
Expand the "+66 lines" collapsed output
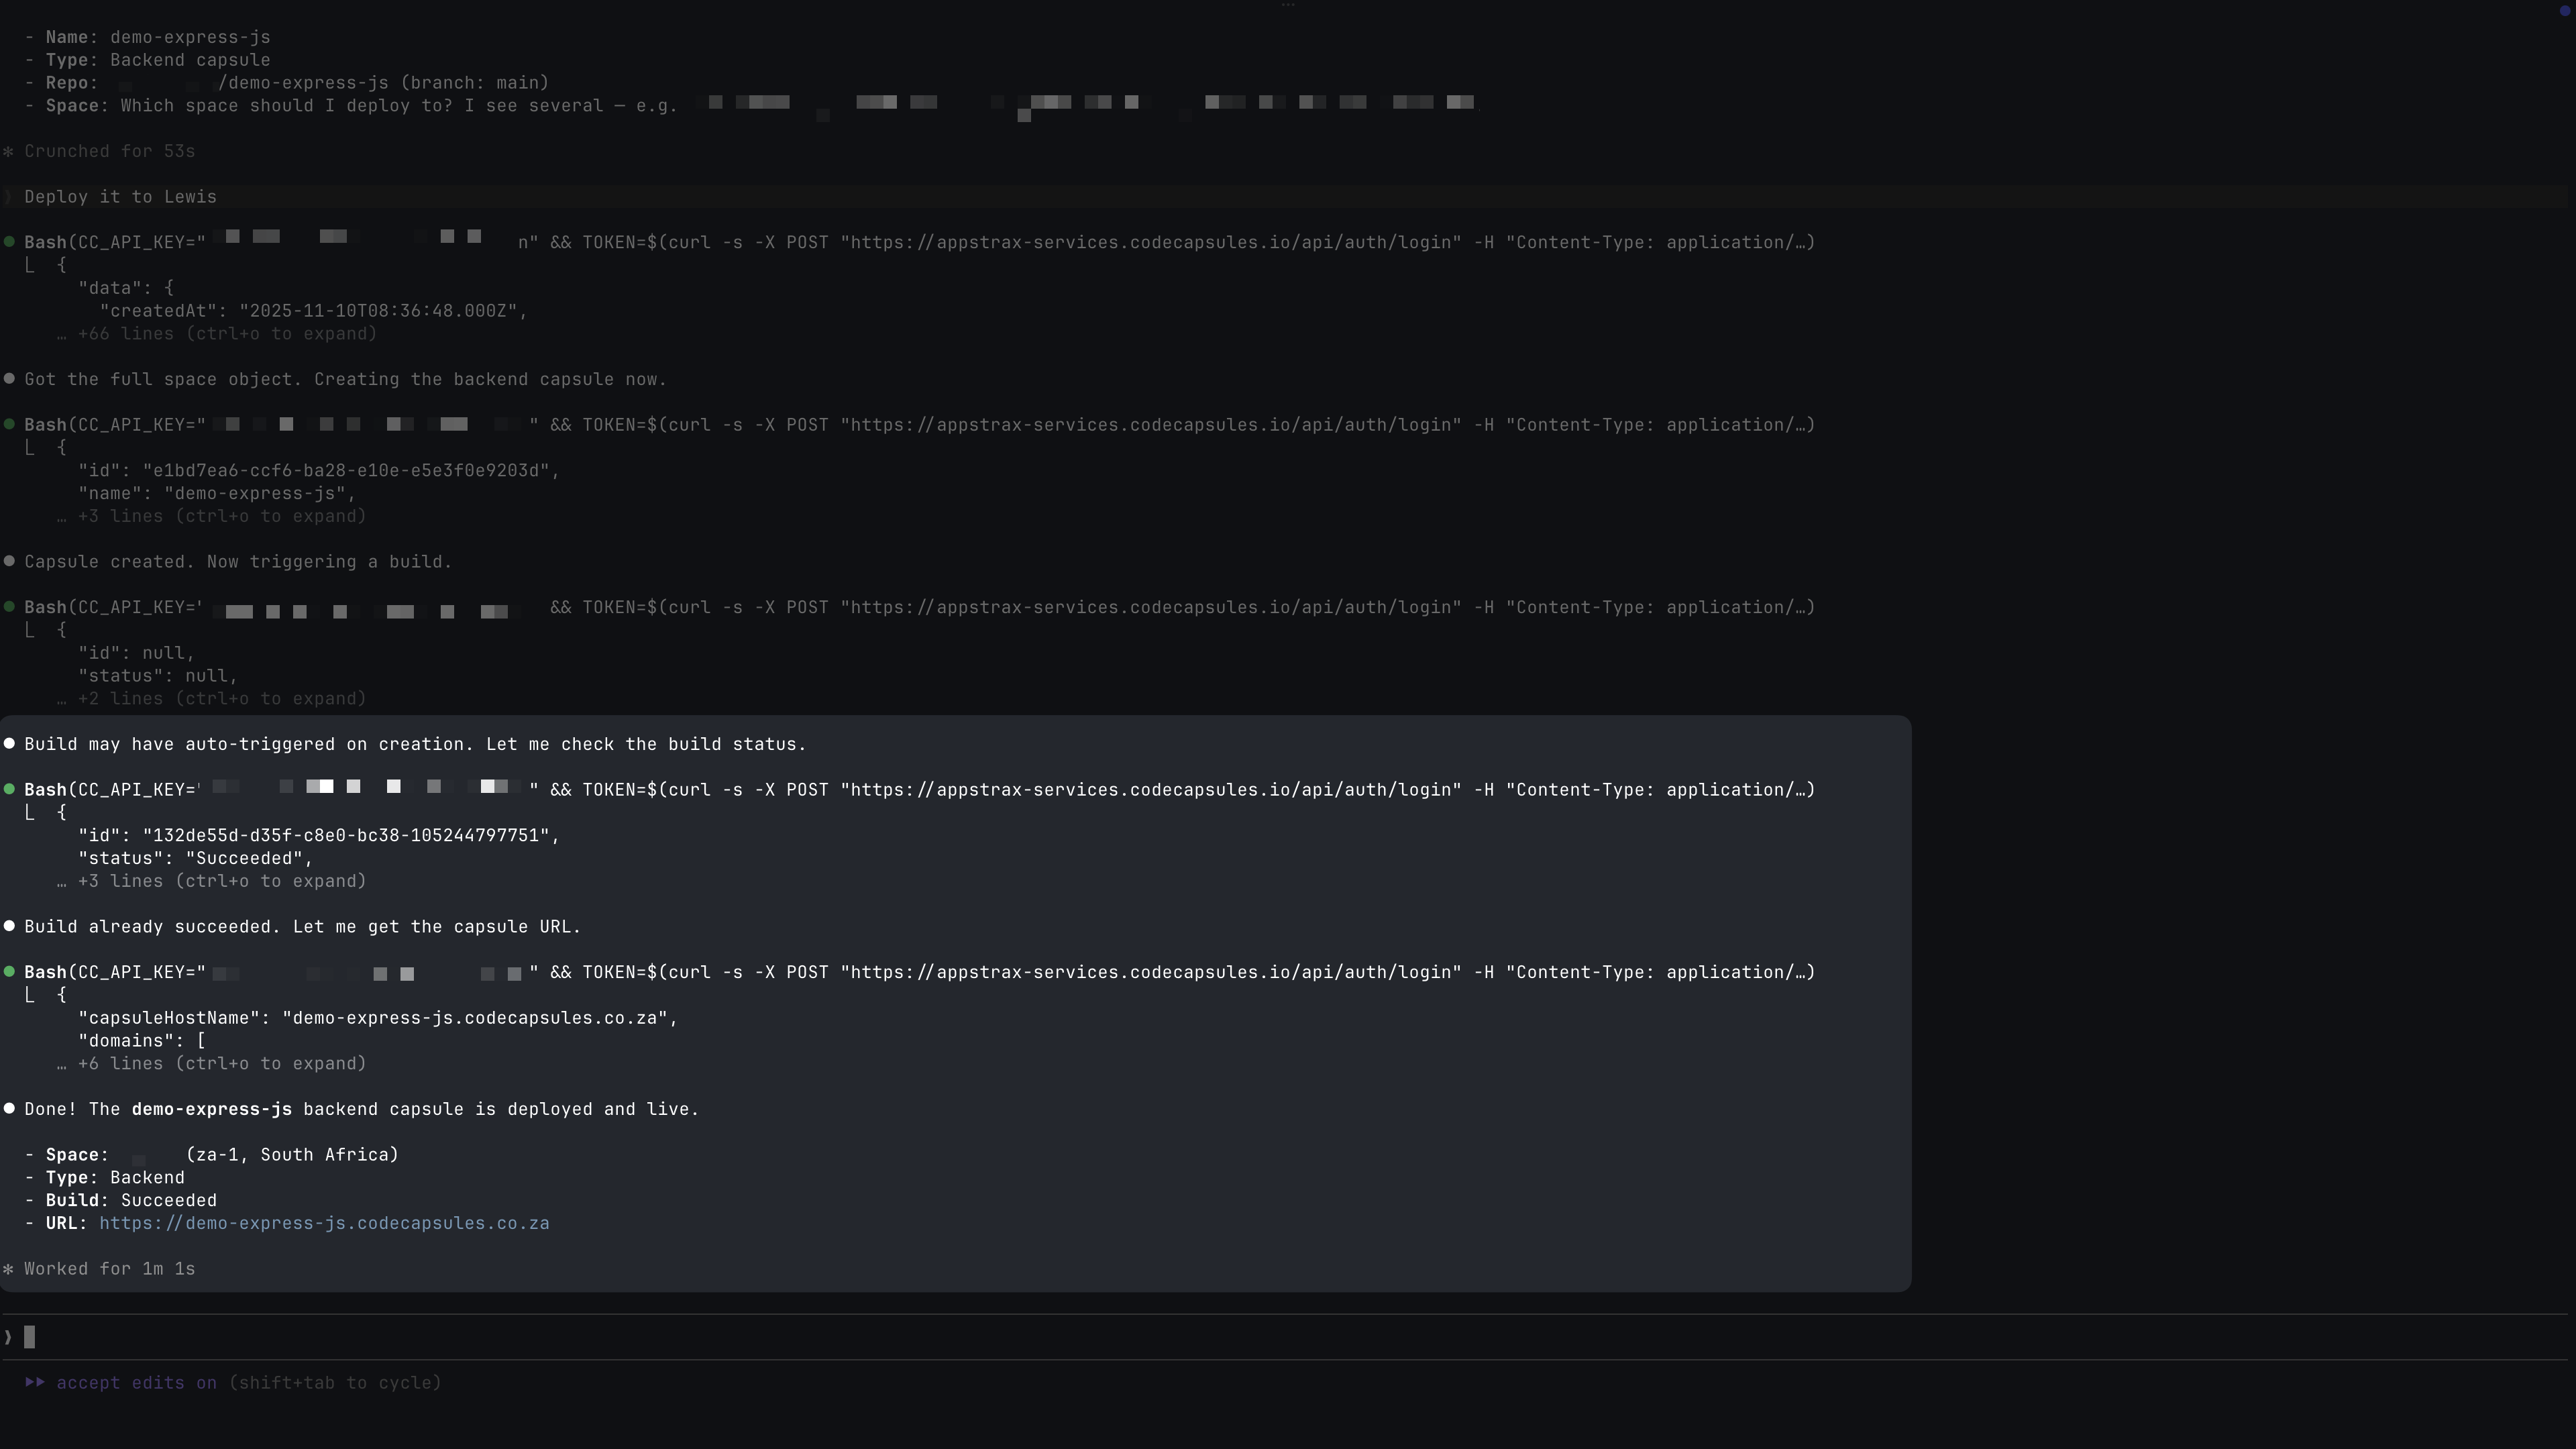pos(227,334)
